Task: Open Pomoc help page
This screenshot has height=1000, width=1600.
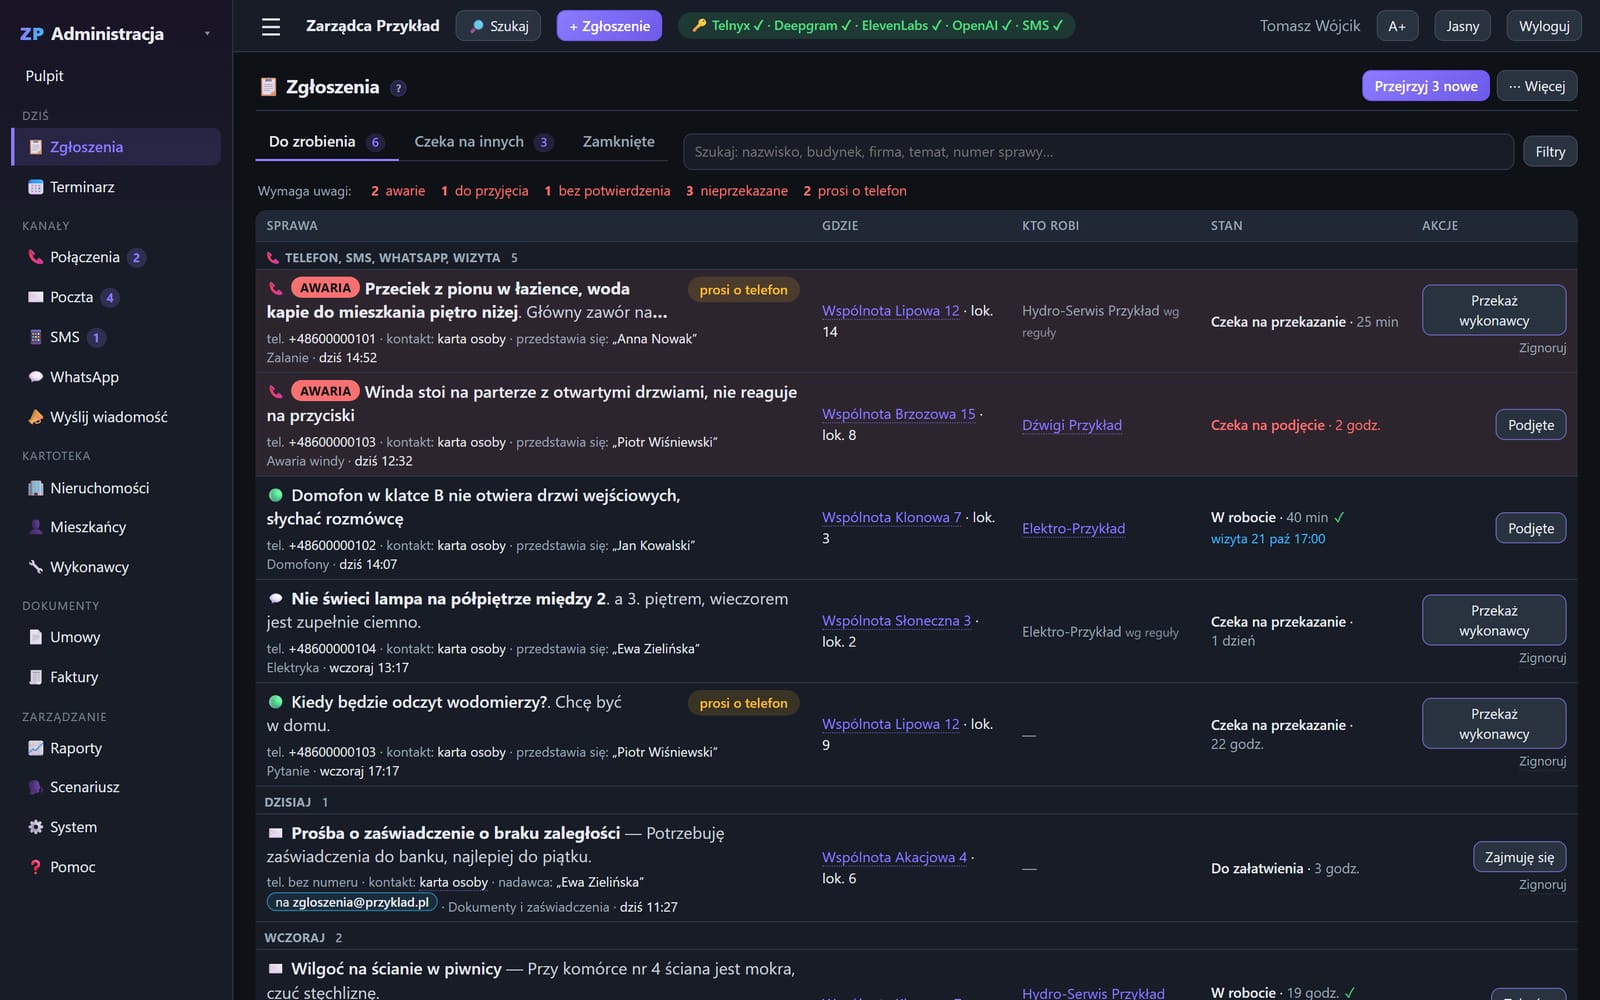Action: [116, 867]
